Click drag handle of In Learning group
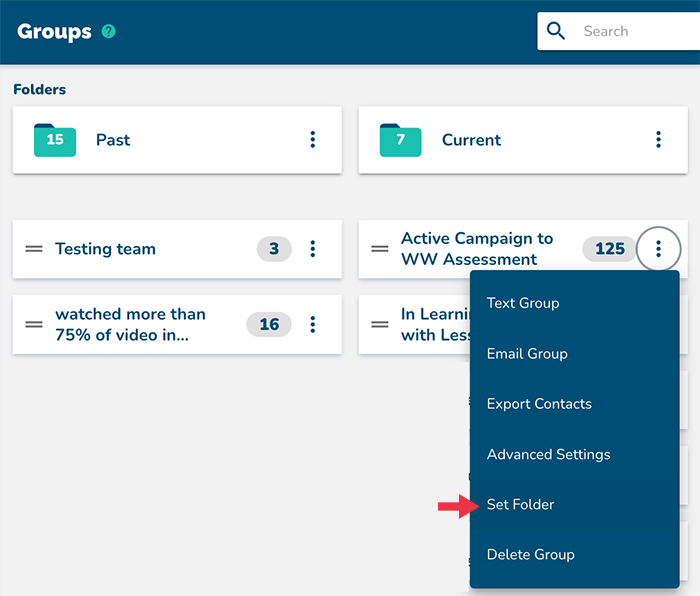The width and height of the screenshot is (700, 596). click(x=380, y=324)
